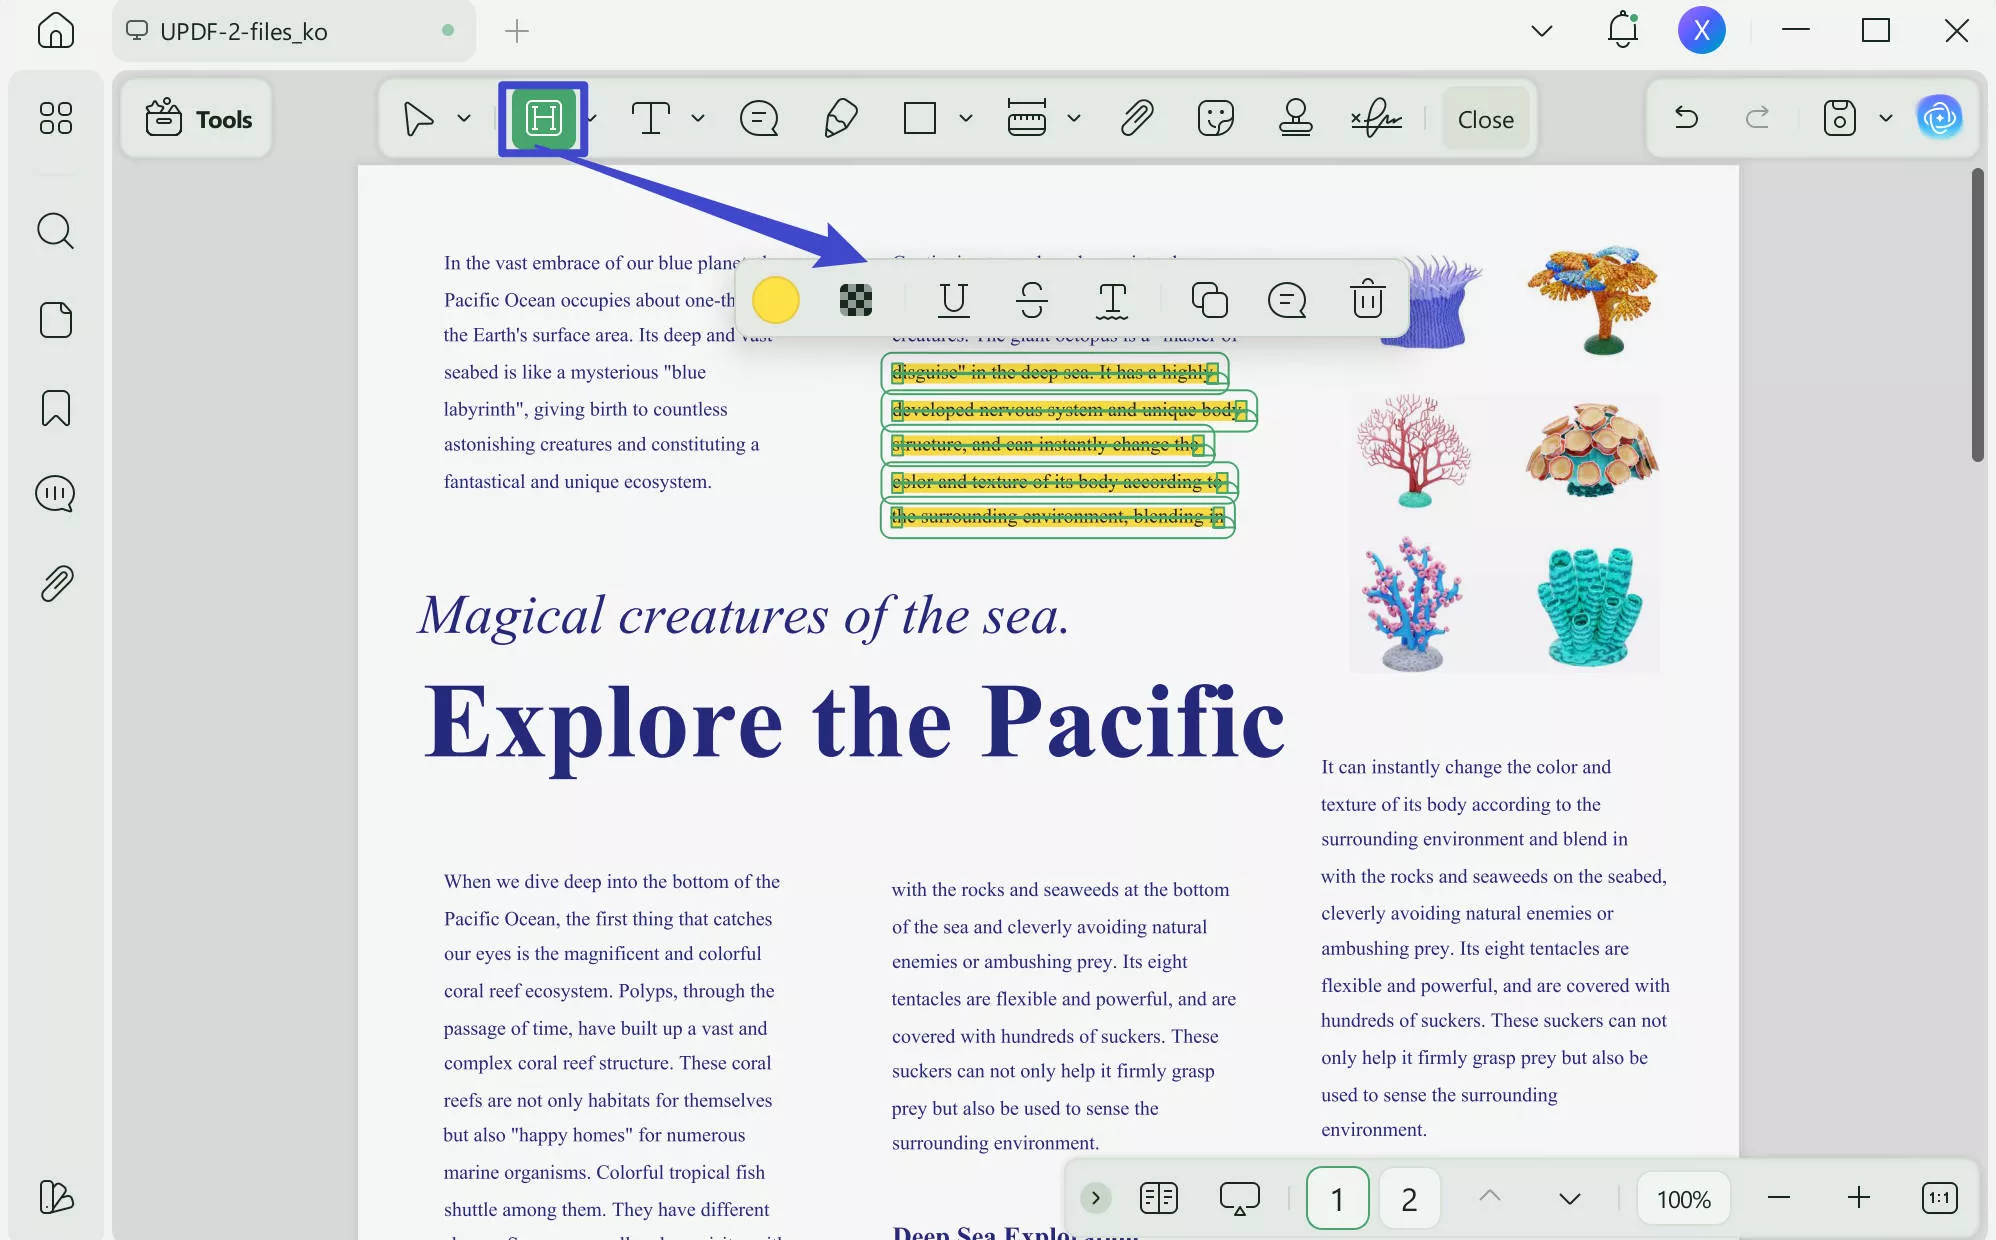Pick the yellow highlight color swatch

[775, 299]
